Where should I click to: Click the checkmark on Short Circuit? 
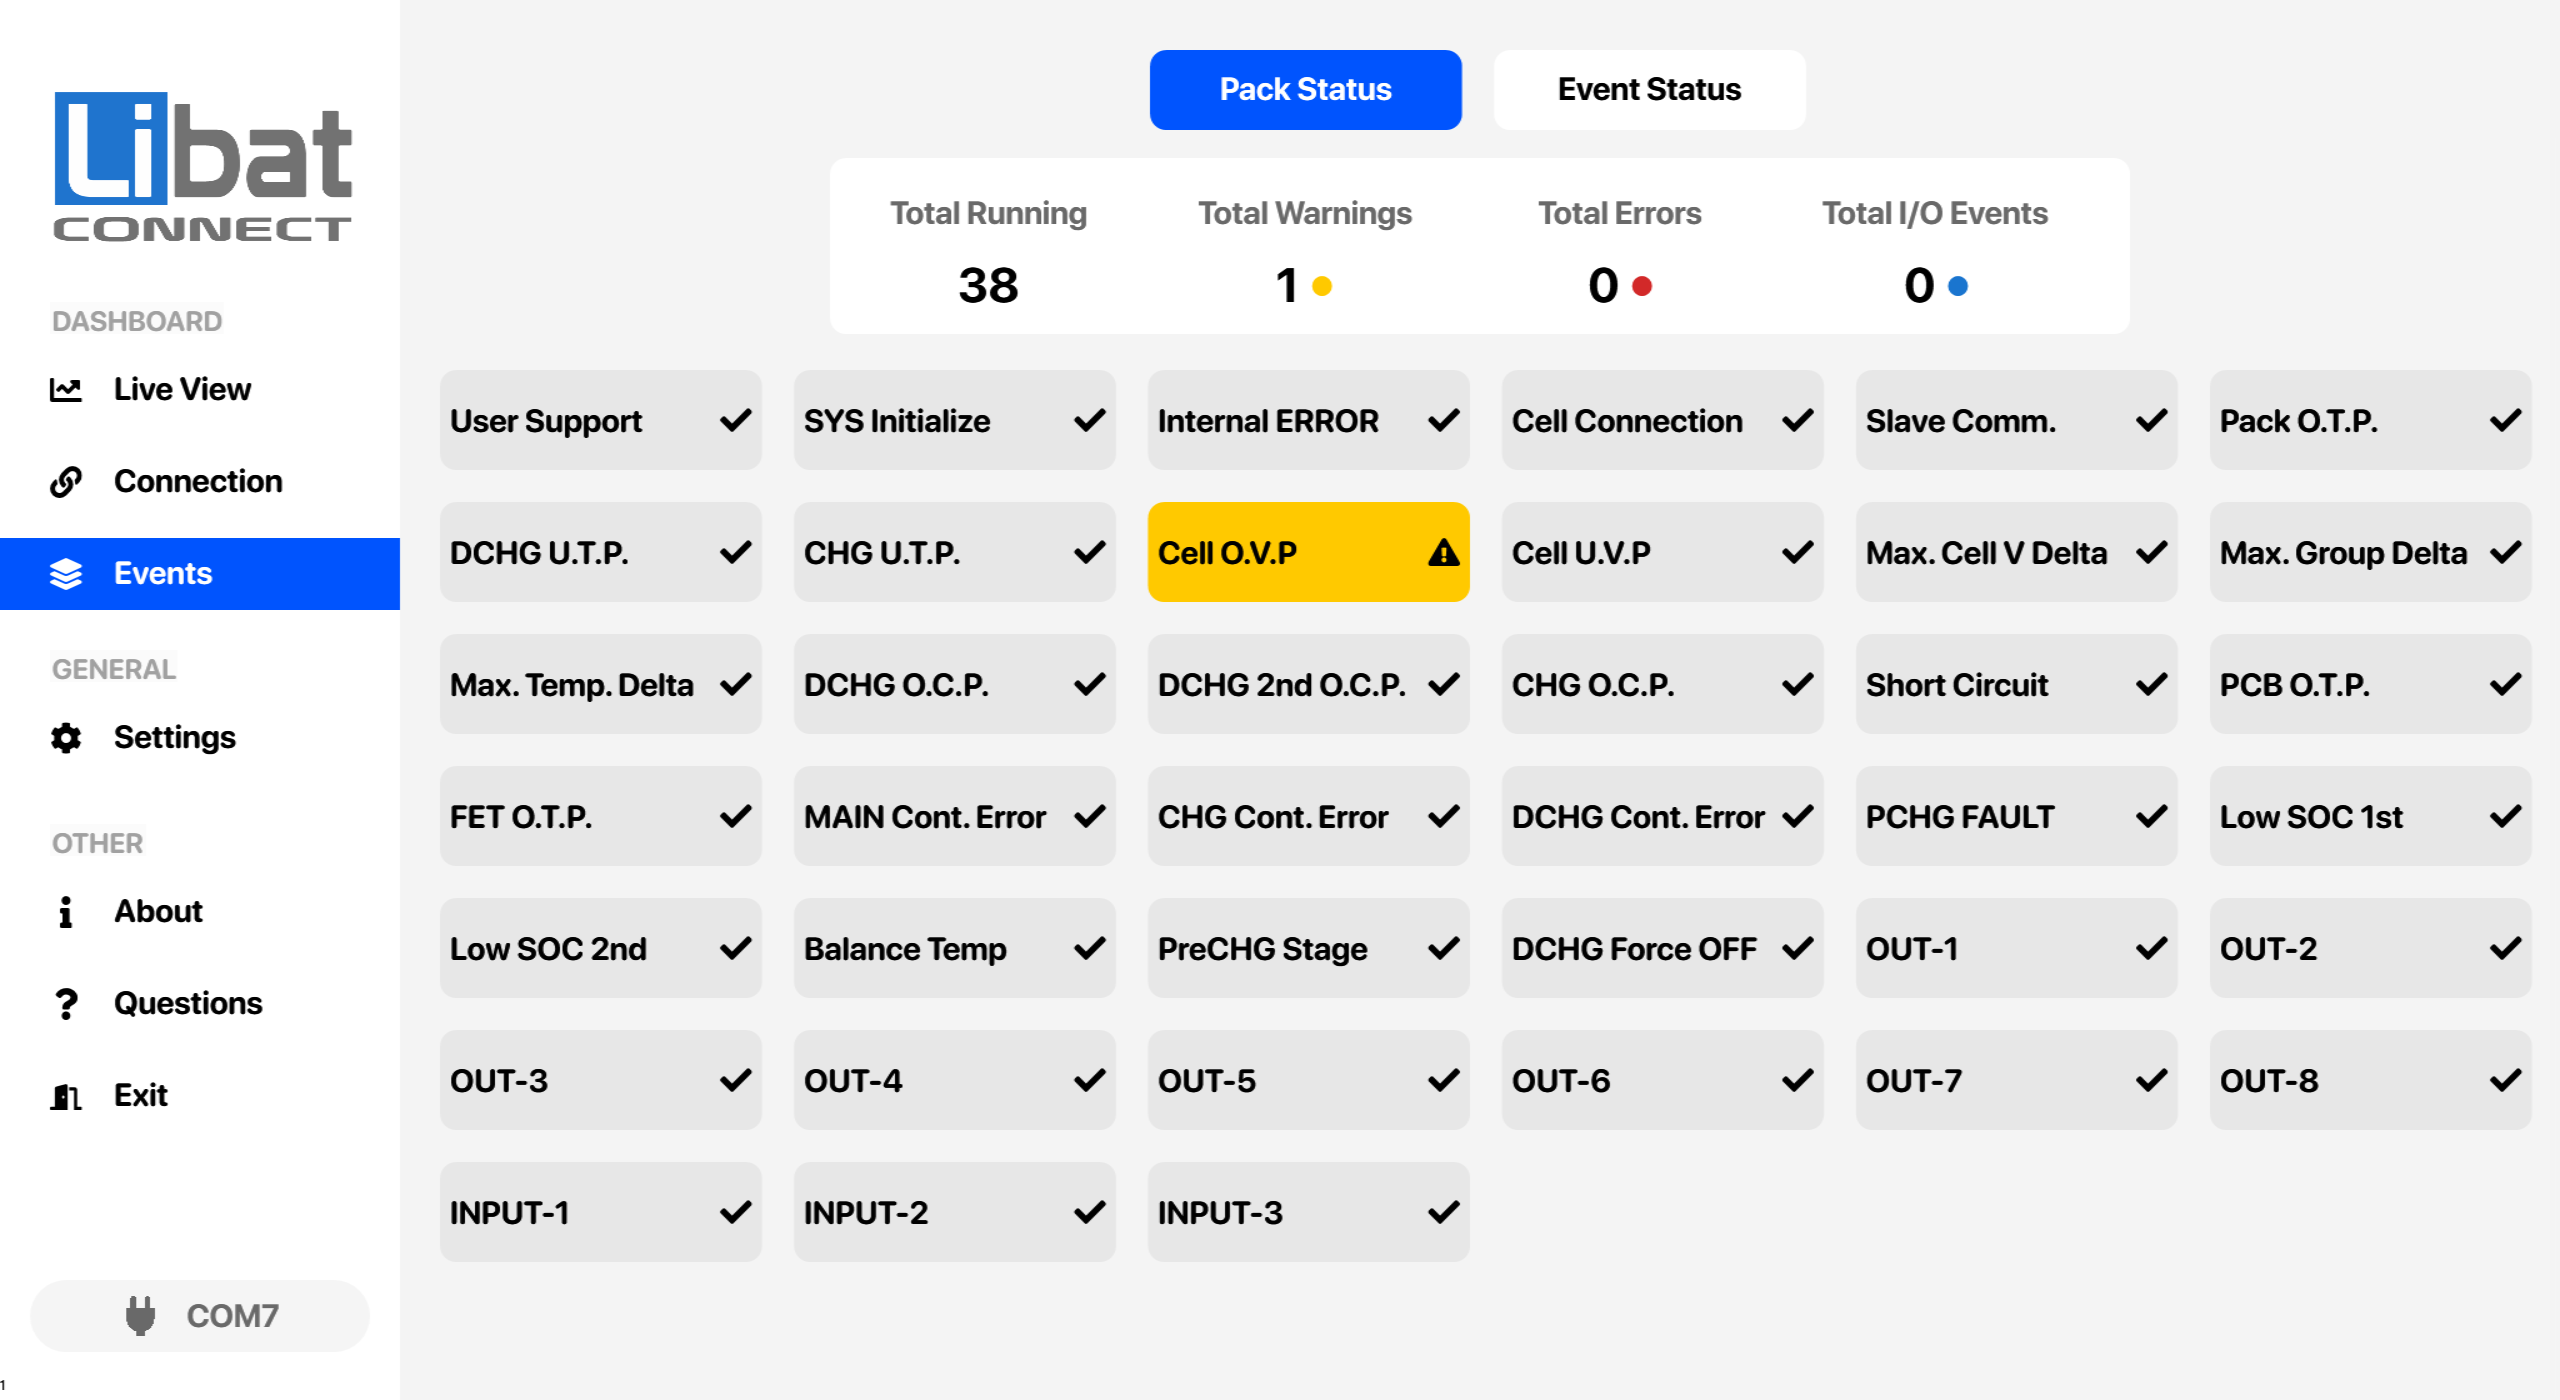pyautogui.click(x=2151, y=684)
